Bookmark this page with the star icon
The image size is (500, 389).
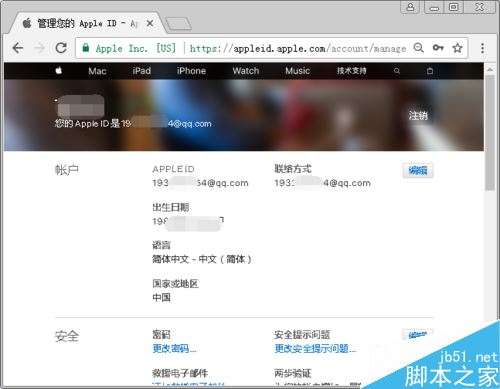(x=457, y=48)
